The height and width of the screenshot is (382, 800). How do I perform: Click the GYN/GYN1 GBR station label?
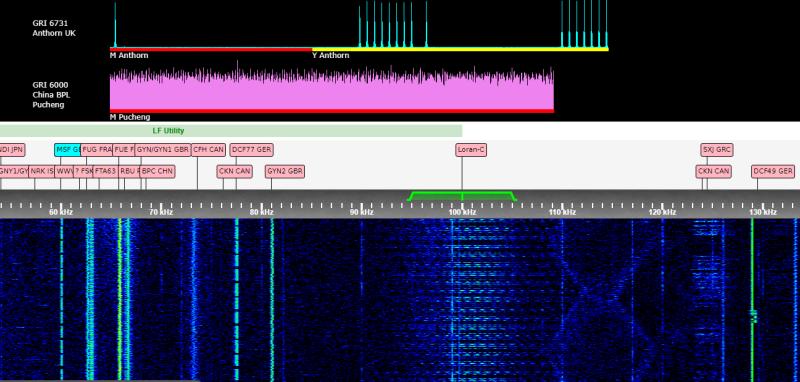pyautogui.click(x=163, y=150)
